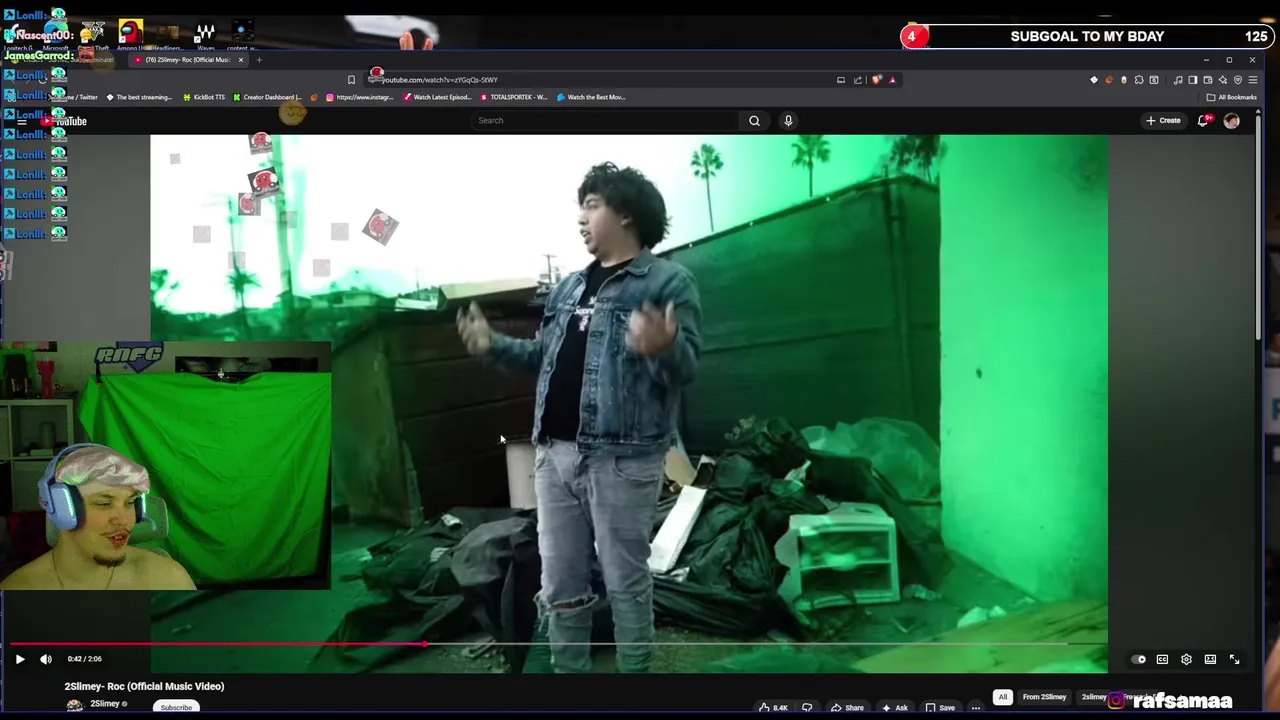Select the 2Slimey- Roc browser tab
The image size is (1280, 720).
(x=187, y=60)
